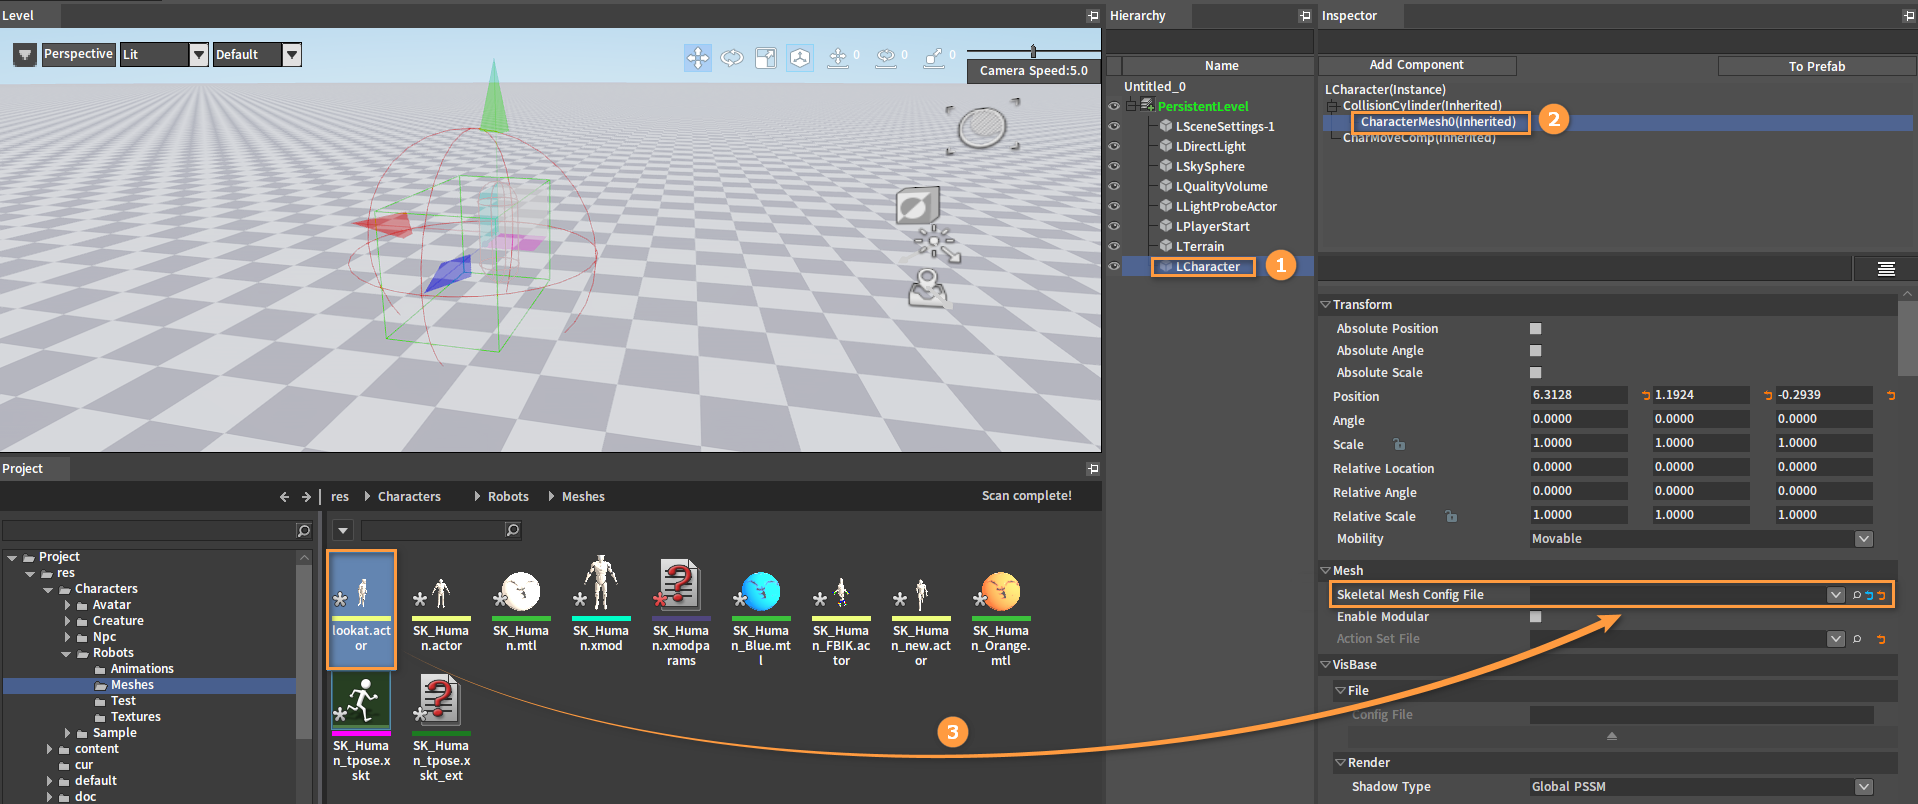Toggle visibility of LCharacter
The width and height of the screenshot is (1918, 804).
click(1114, 266)
